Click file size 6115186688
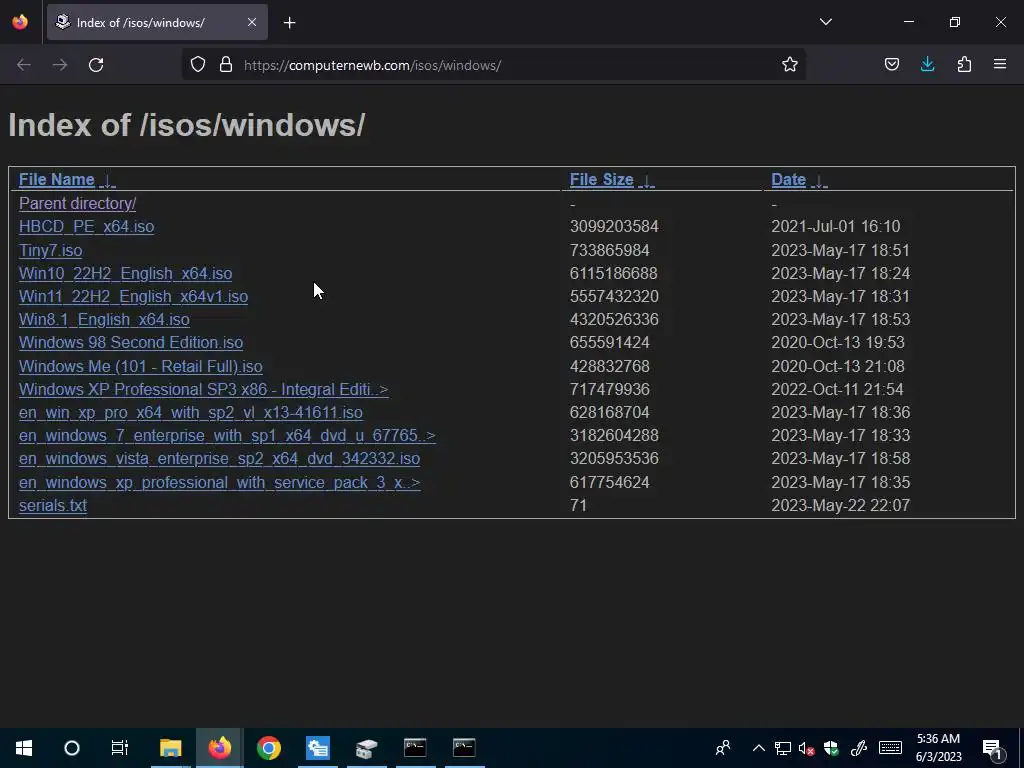 click(x=614, y=273)
